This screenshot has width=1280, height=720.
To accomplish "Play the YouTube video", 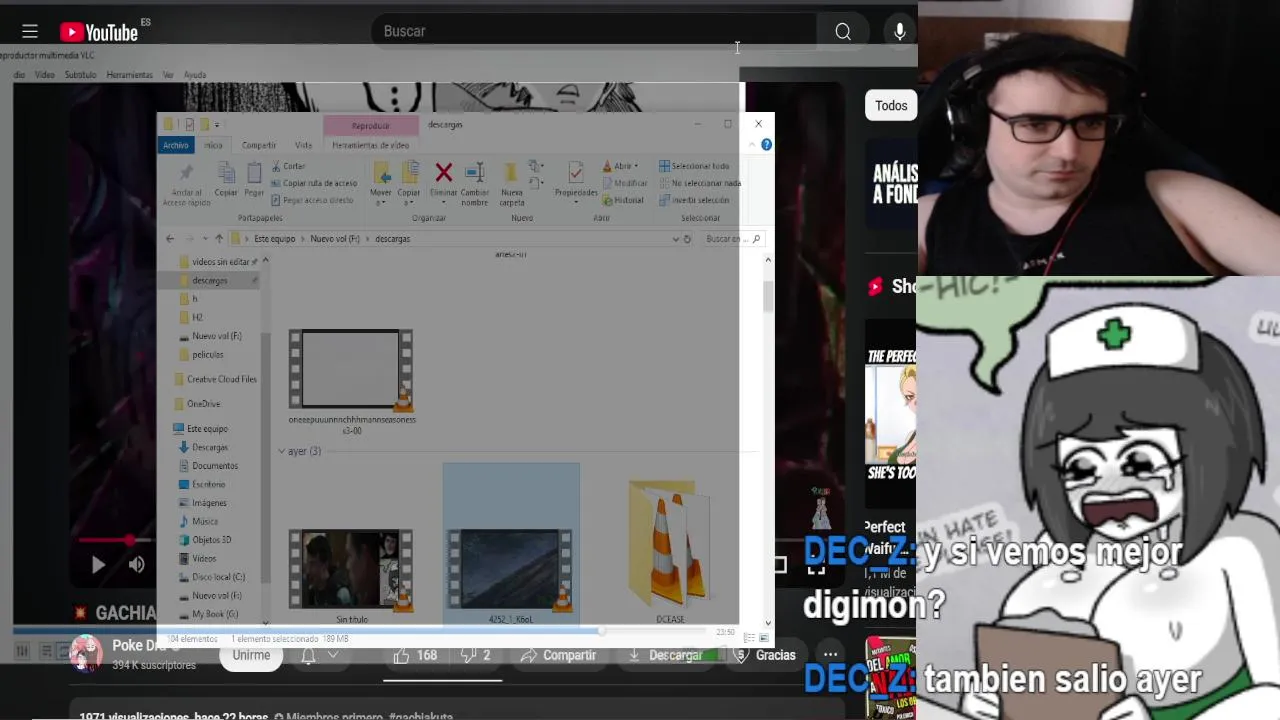I will click(98, 565).
